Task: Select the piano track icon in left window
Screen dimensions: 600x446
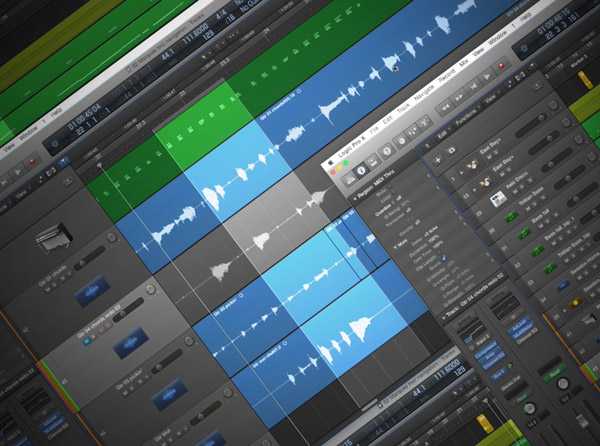Action: point(54,237)
